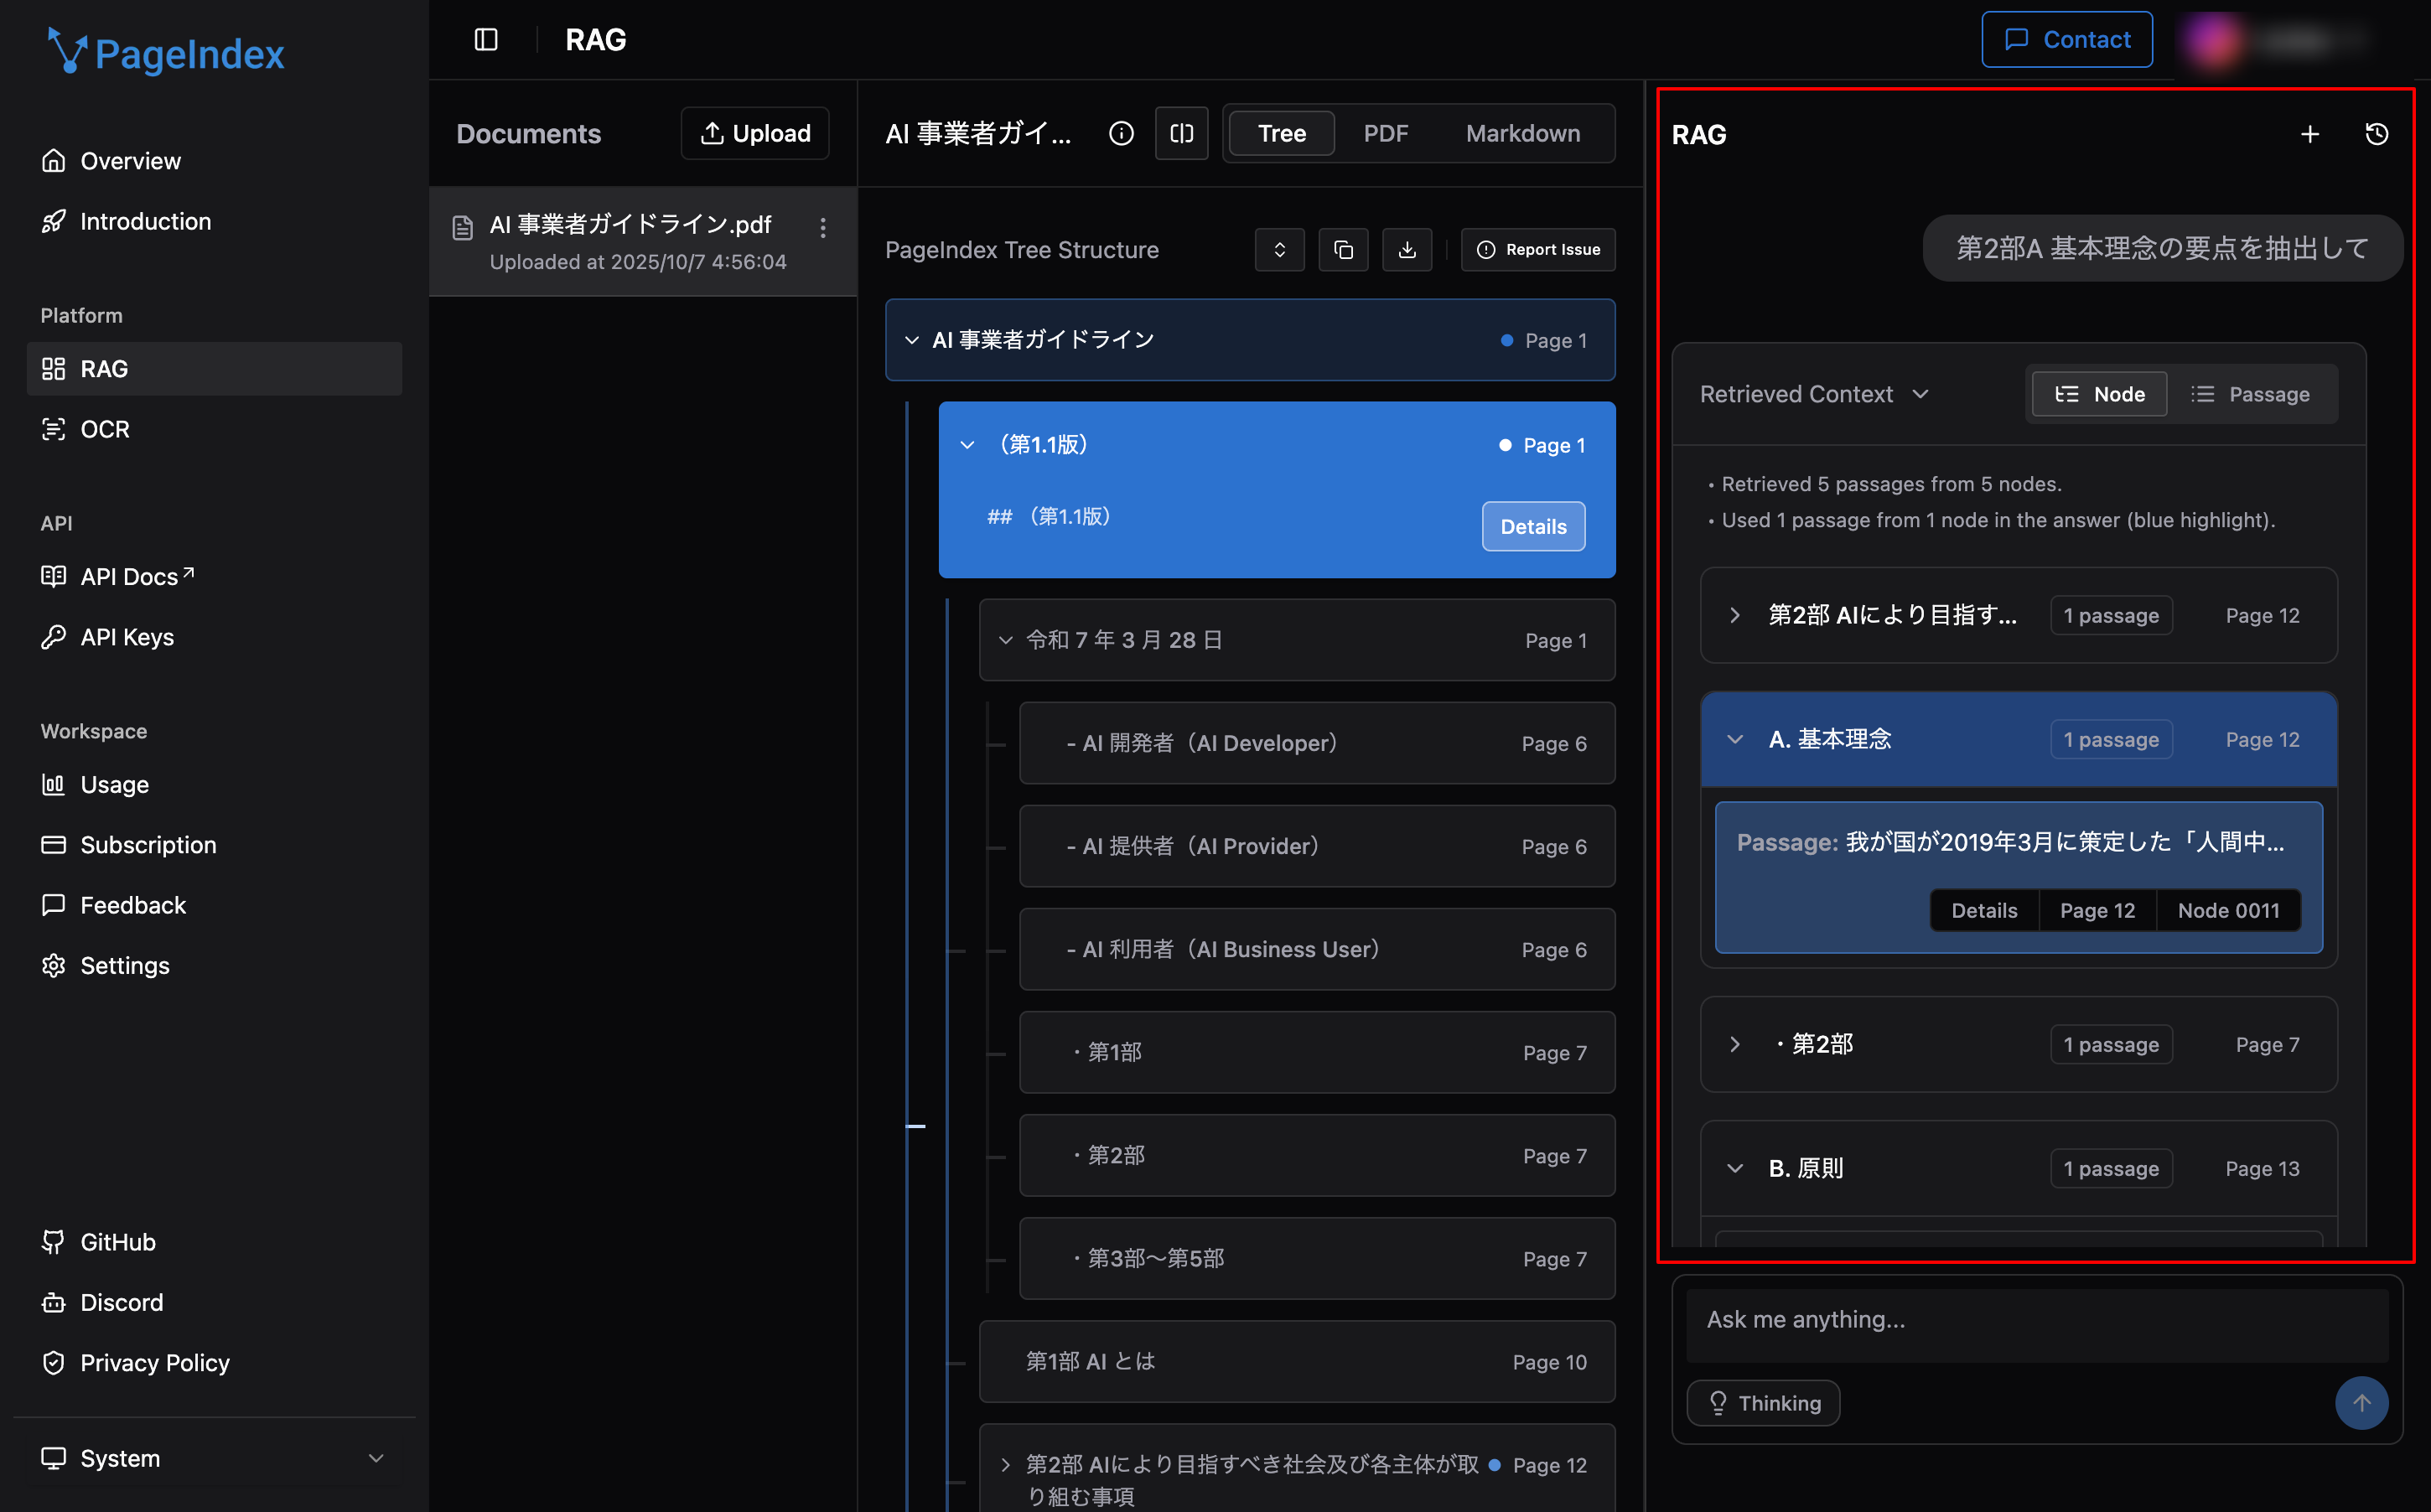The image size is (2431, 1512).
Task: Download the tree structure with the download icon
Action: point(1407,250)
